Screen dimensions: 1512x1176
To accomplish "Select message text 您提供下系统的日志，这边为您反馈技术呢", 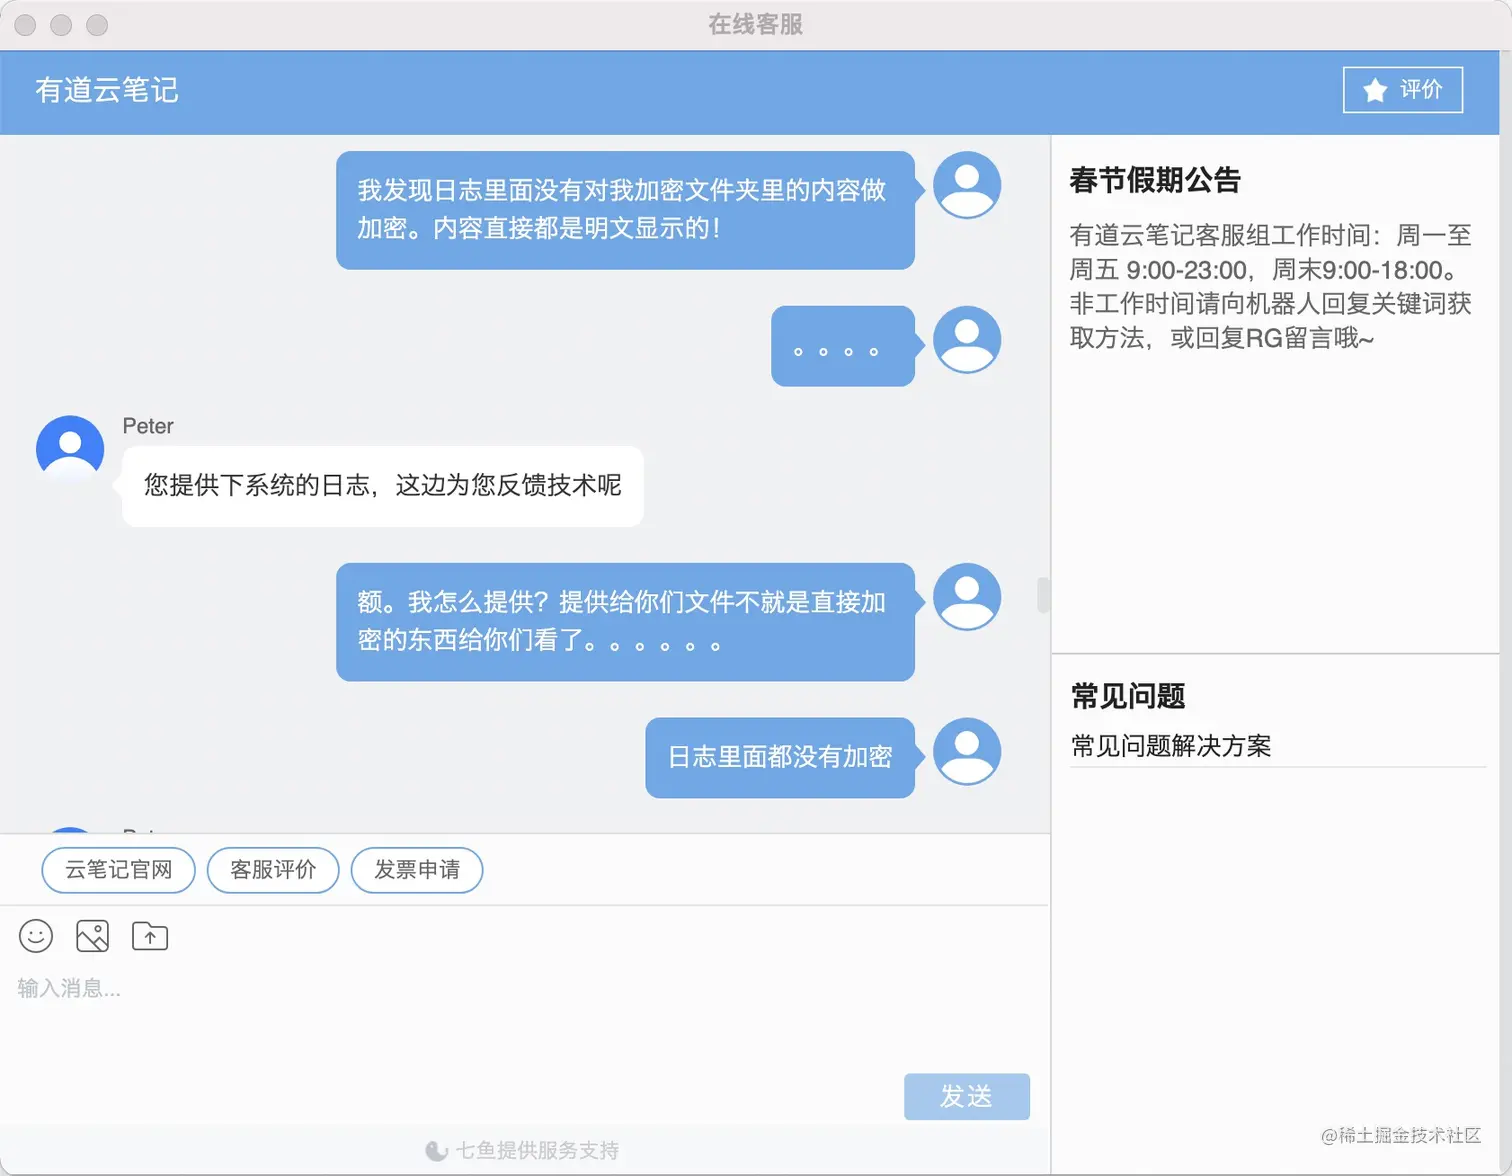I will click(x=383, y=486).
